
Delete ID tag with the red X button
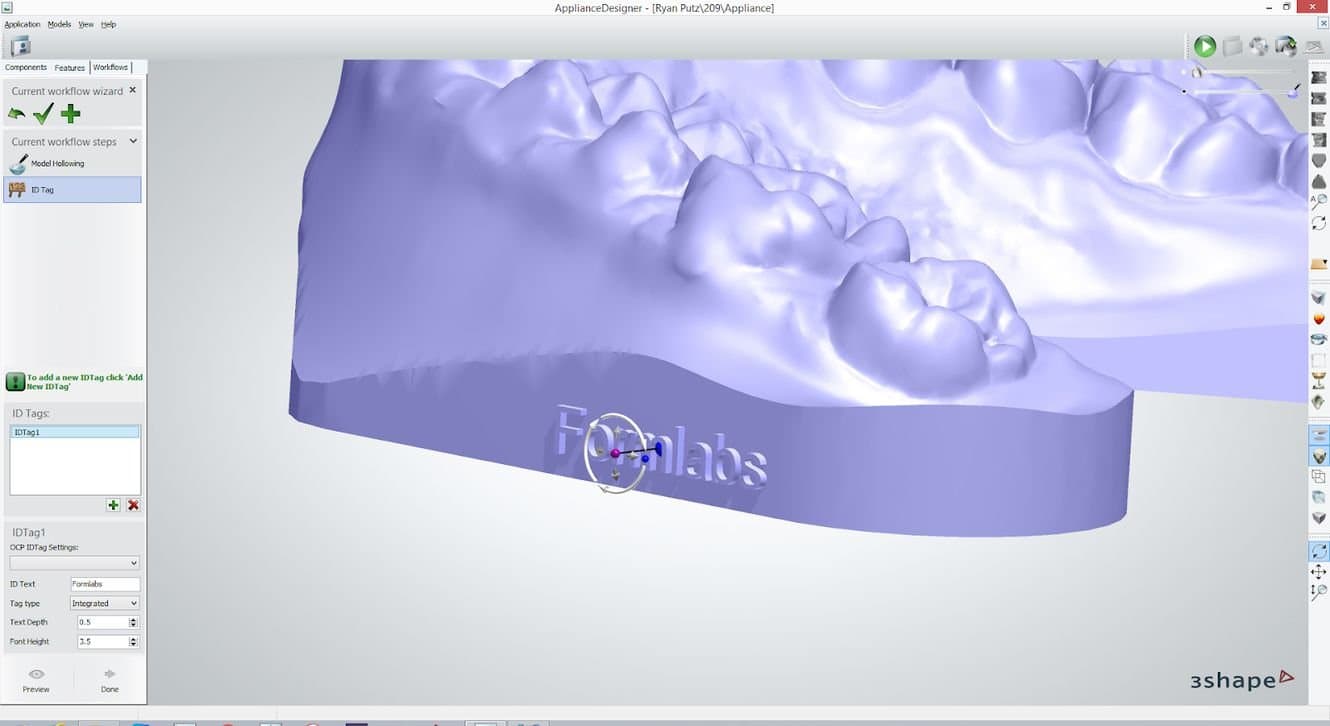tap(133, 505)
